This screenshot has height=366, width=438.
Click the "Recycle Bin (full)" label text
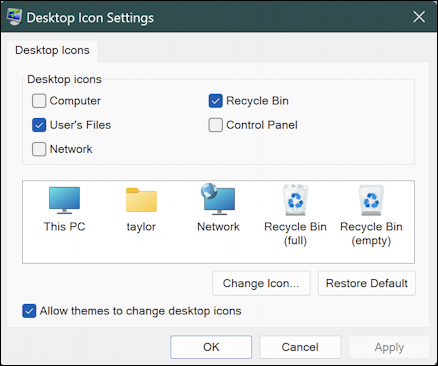(295, 233)
